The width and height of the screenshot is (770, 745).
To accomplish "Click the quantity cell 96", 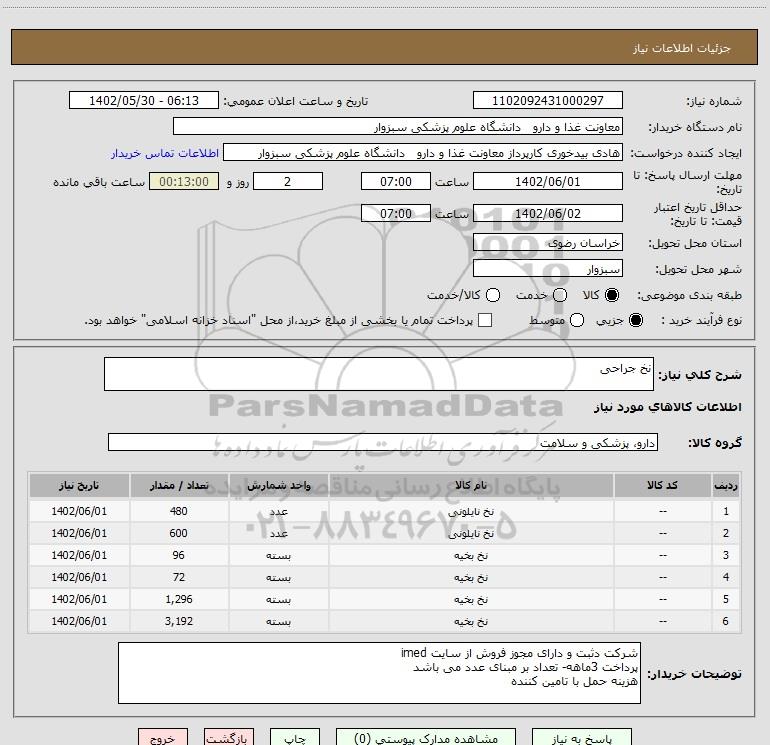I will [179, 555].
